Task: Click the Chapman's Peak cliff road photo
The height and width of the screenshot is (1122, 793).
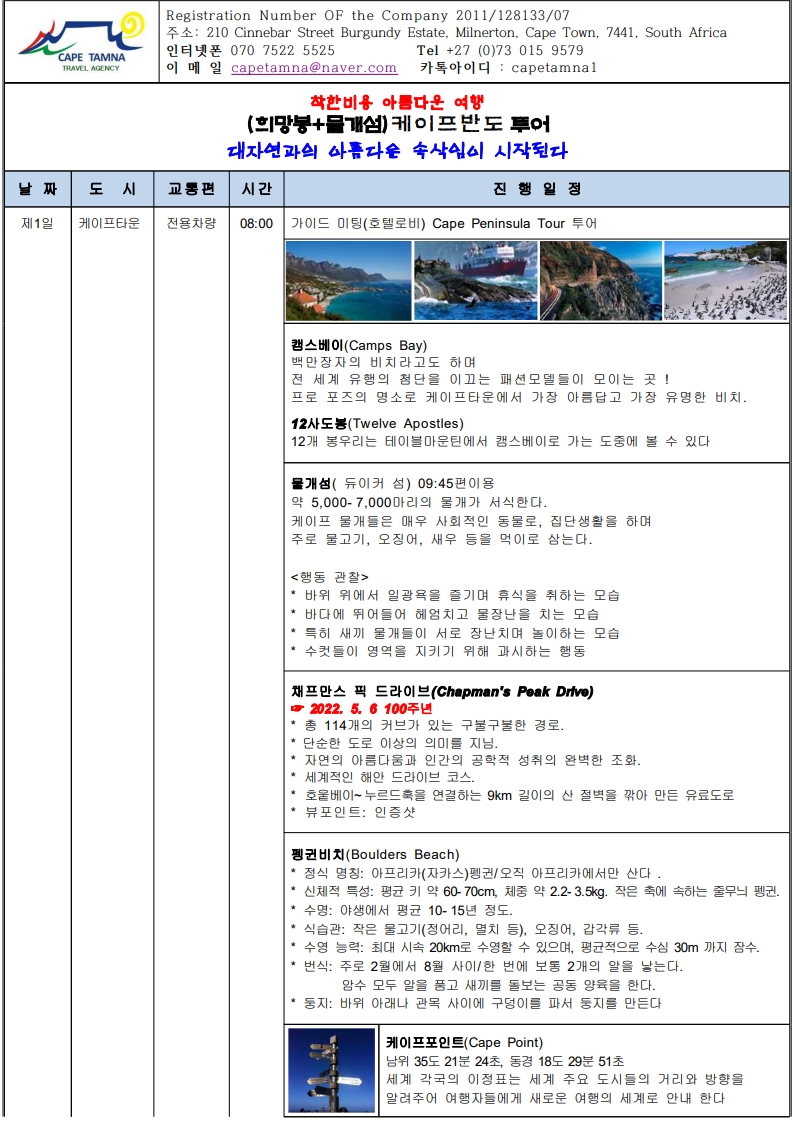Action: point(600,280)
